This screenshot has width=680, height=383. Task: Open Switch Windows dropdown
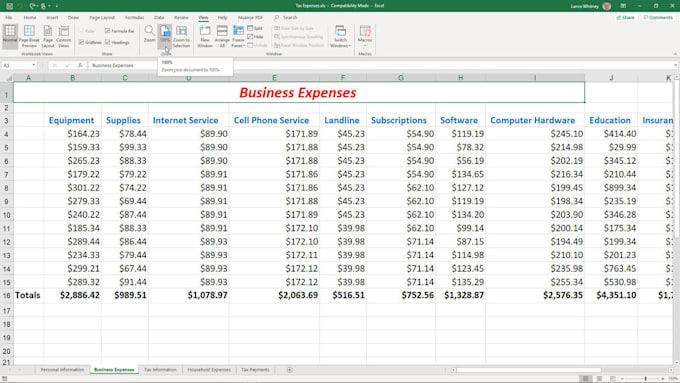pos(340,36)
